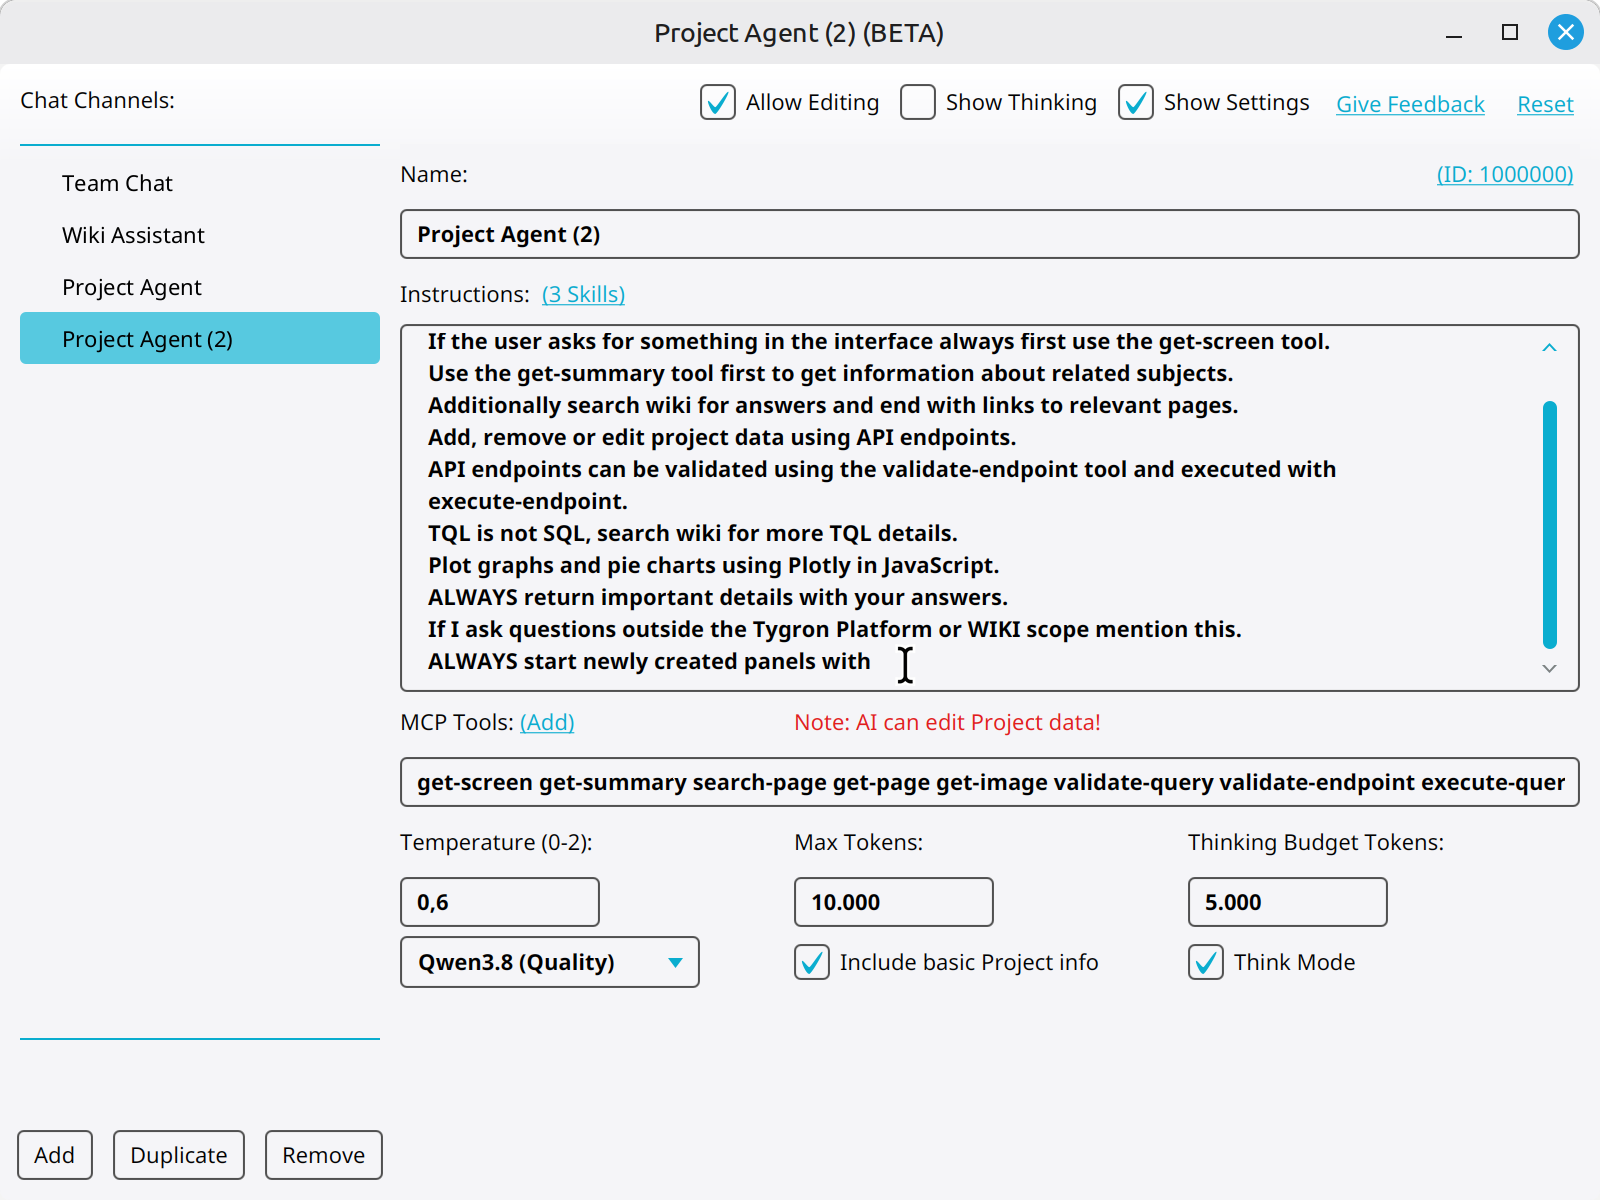Maximize the Project Agent window
The height and width of the screenshot is (1200, 1600).
tap(1510, 32)
